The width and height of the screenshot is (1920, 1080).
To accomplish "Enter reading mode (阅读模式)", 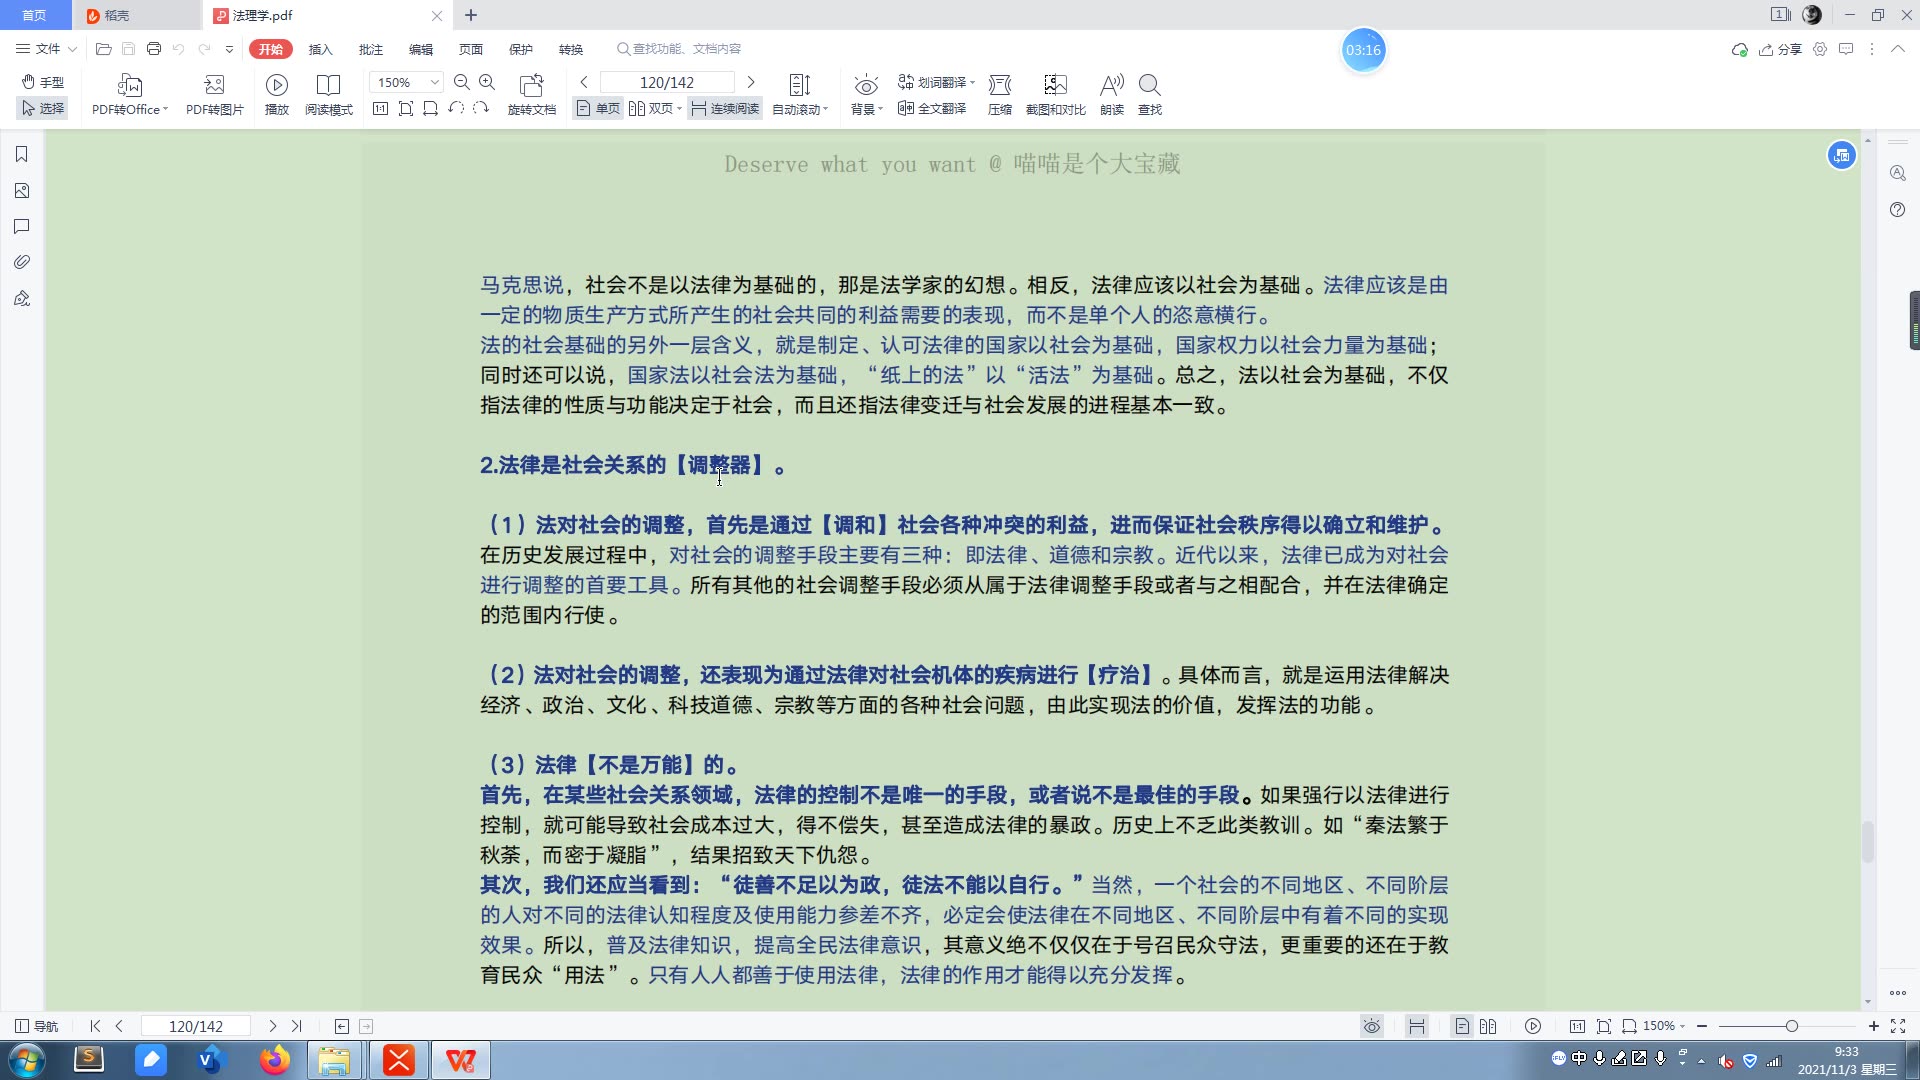I will [x=328, y=95].
